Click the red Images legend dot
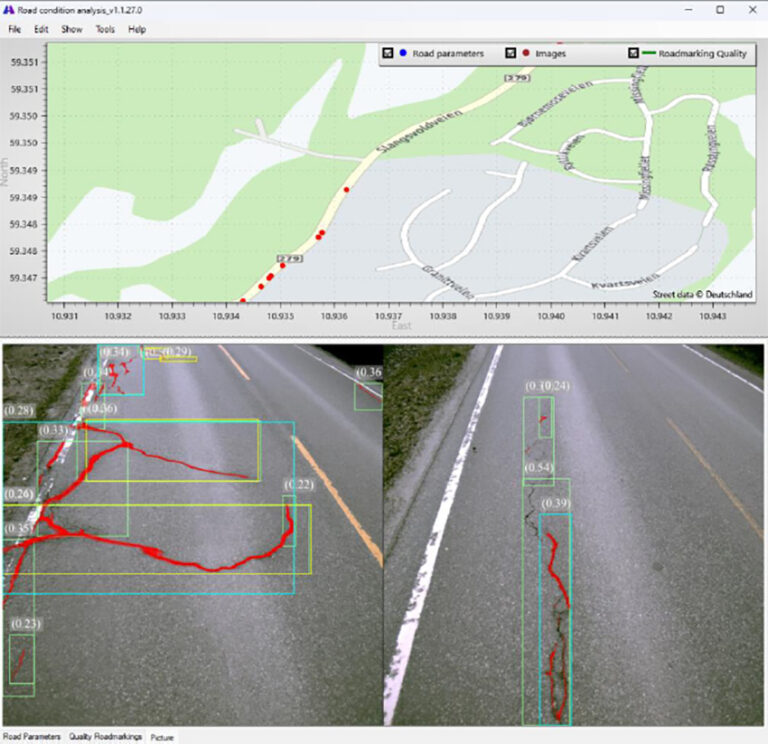The image size is (768, 744). tap(526, 53)
